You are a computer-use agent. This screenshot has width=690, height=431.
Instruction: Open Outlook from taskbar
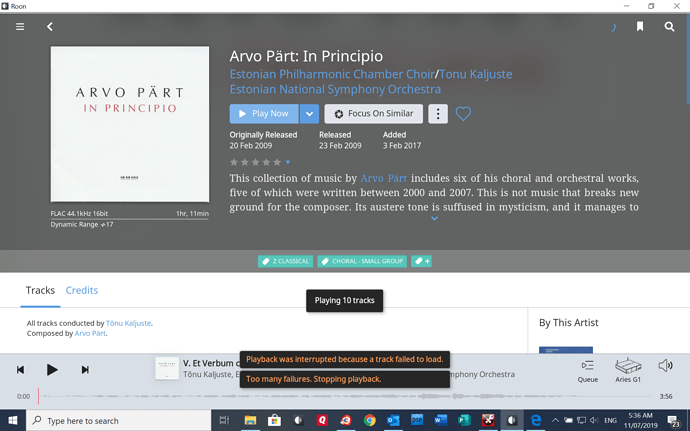393,420
